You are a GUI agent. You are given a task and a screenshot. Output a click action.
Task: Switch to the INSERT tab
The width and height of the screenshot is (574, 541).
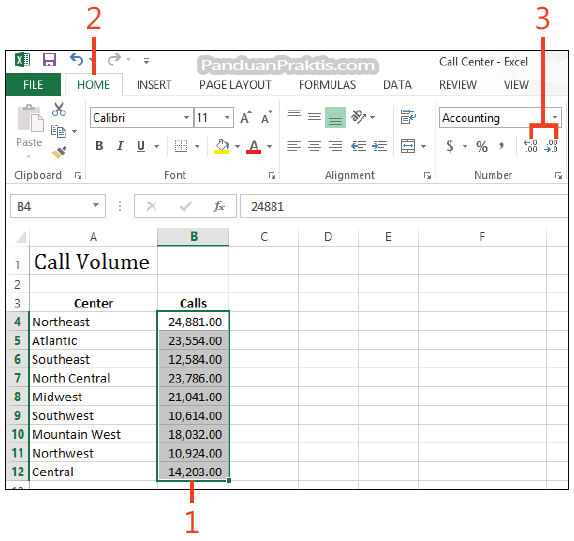pos(154,85)
